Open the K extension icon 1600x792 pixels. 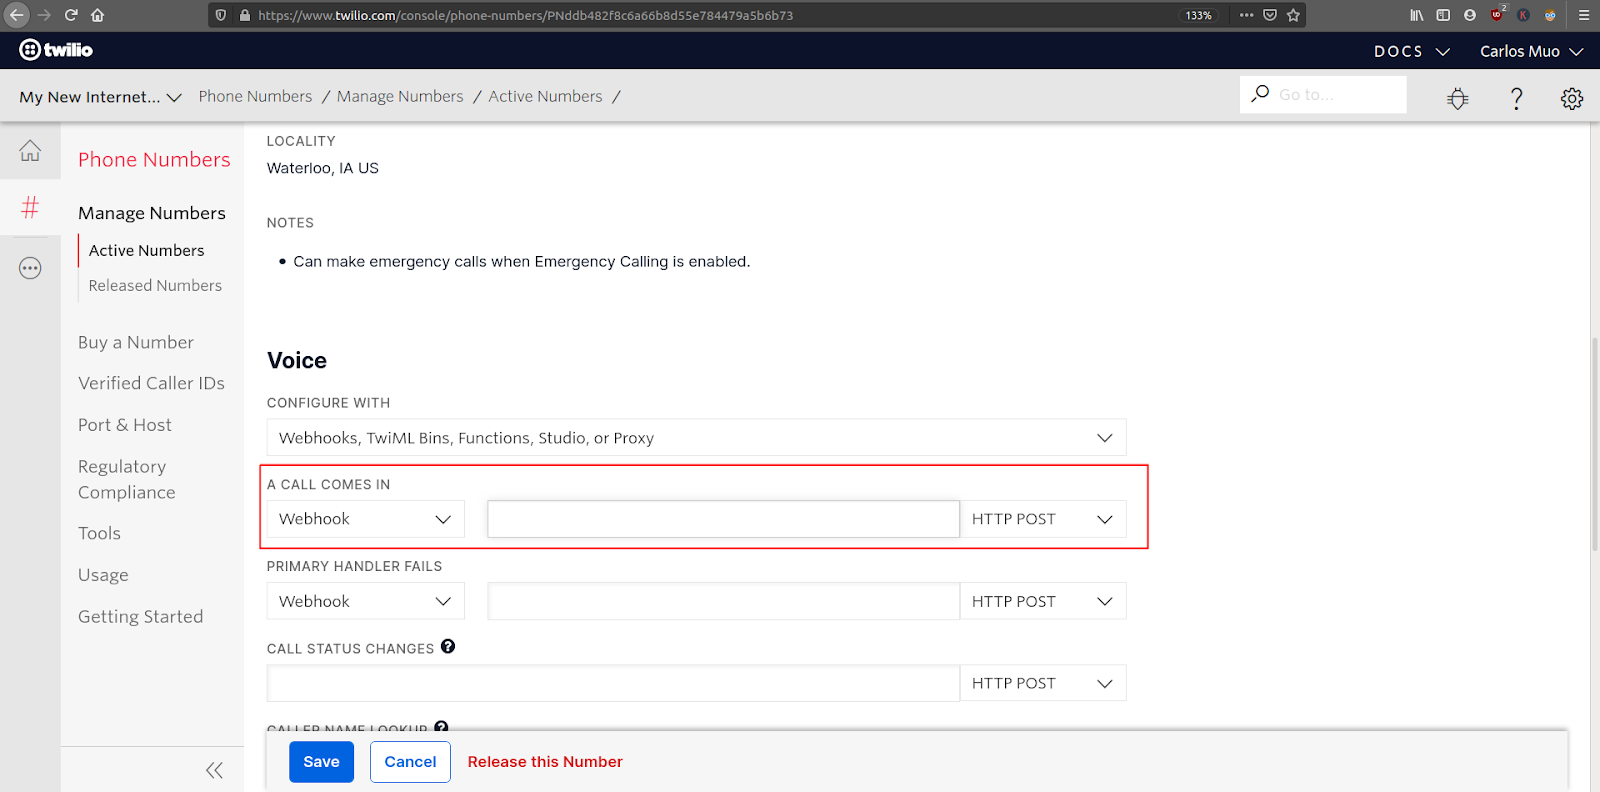tap(1523, 15)
